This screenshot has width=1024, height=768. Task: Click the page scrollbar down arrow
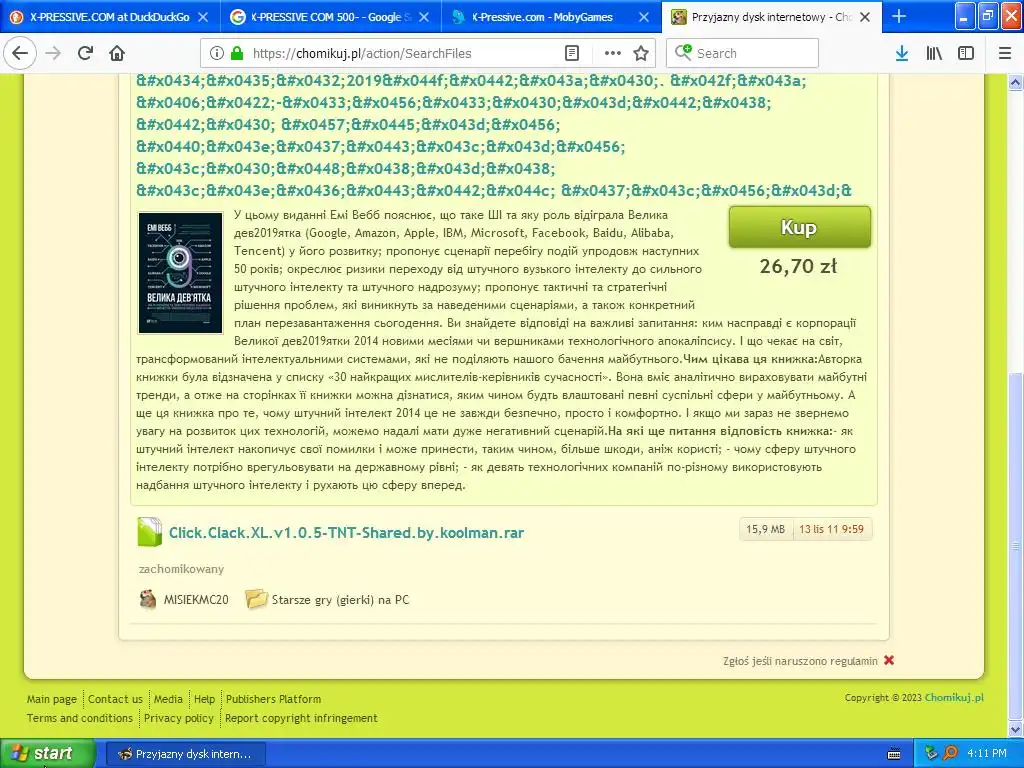tap(1016, 729)
